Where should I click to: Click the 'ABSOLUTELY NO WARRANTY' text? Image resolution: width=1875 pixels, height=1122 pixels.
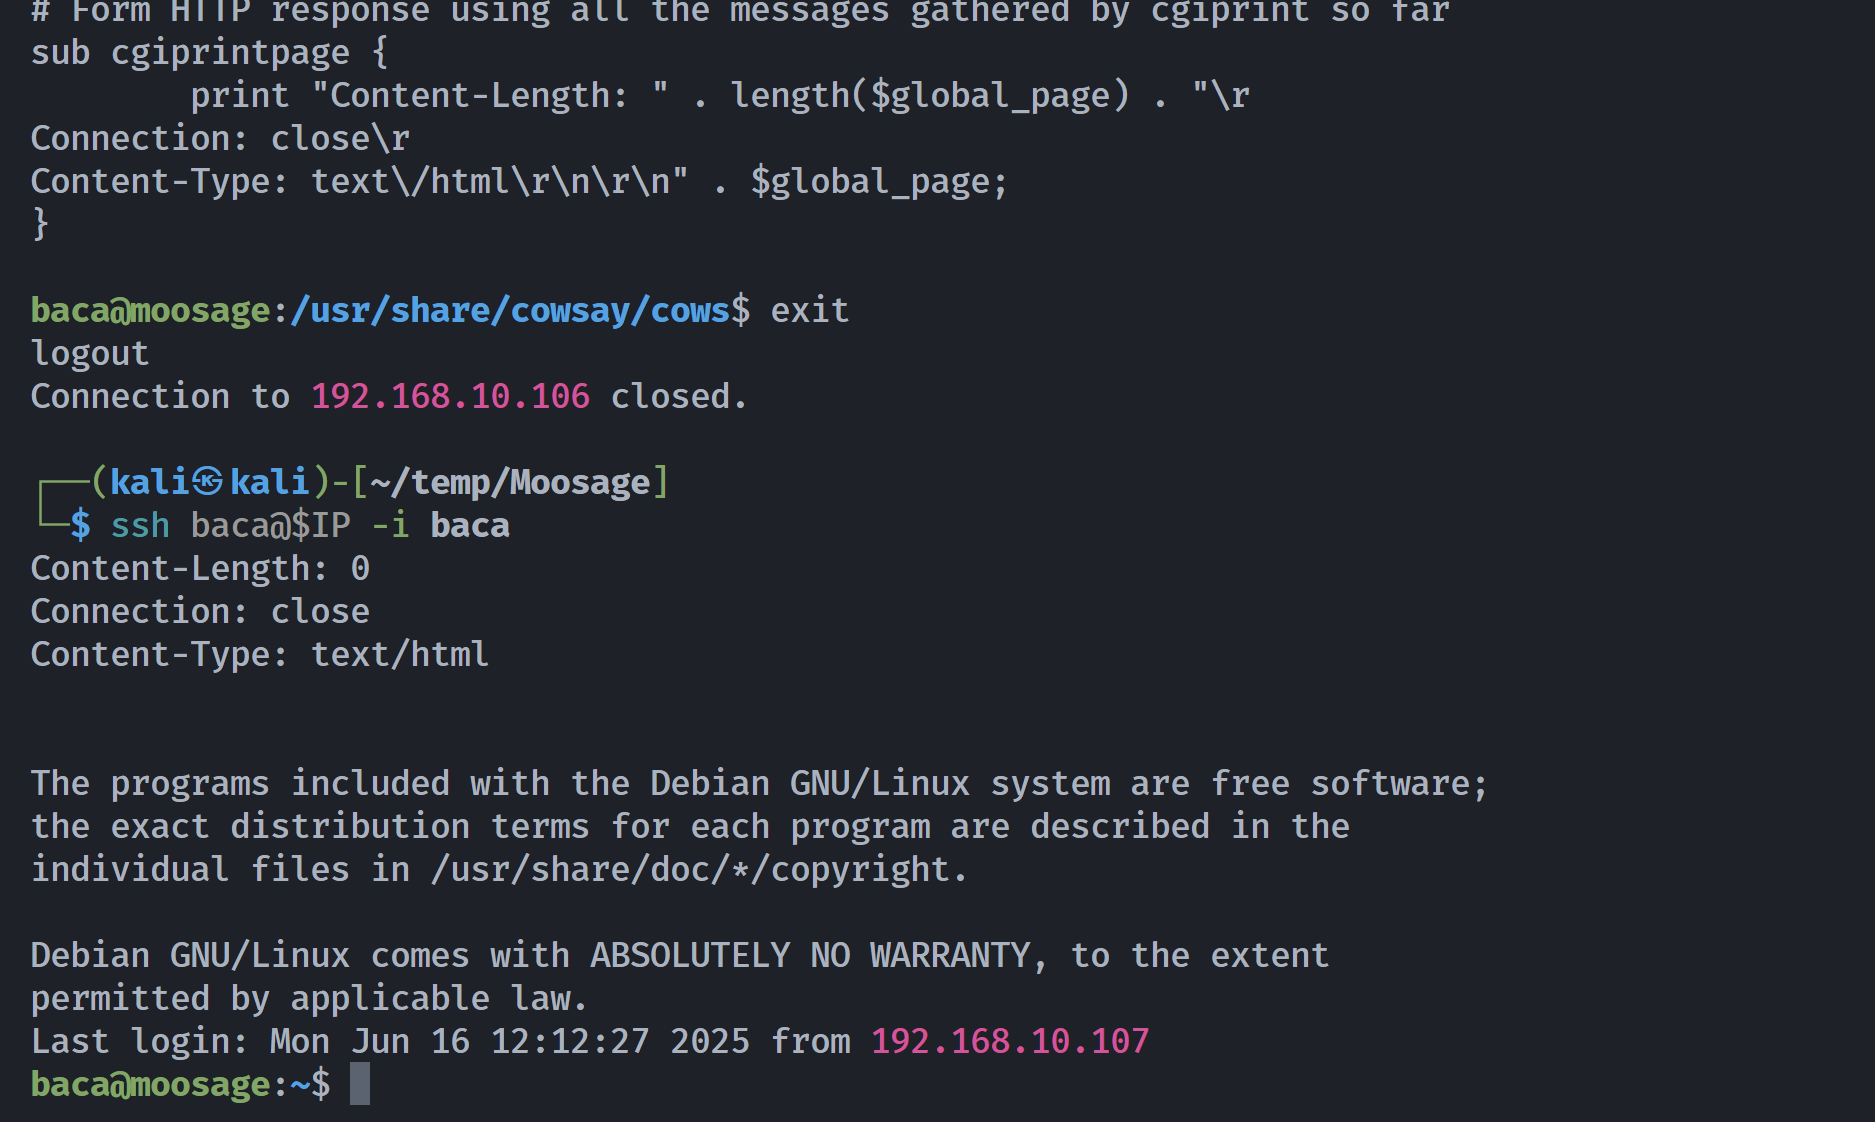click(x=810, y=955)
